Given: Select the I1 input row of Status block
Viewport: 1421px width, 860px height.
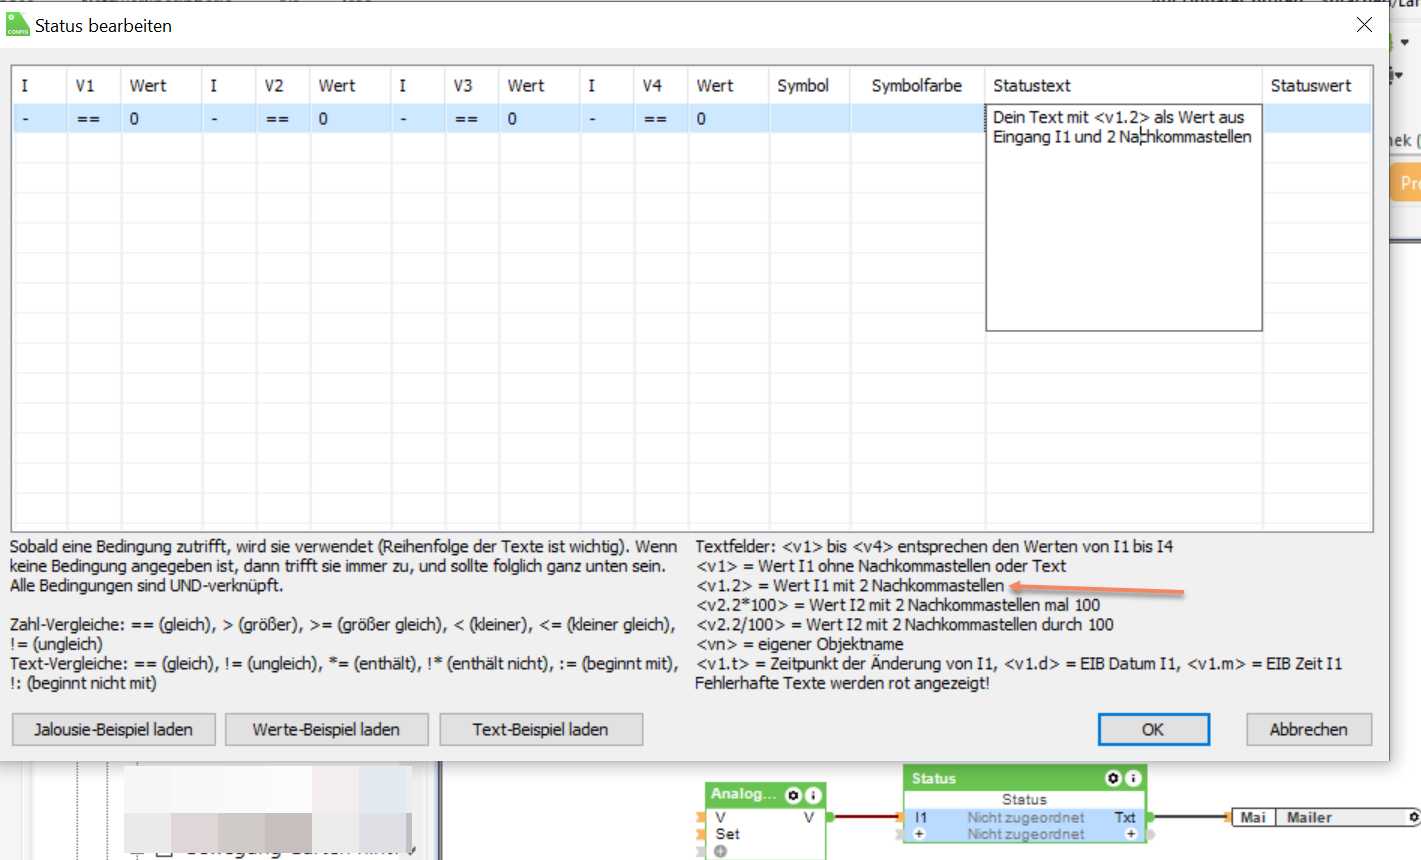Looking at the screenshot, I should click(x=1025, y=817).
